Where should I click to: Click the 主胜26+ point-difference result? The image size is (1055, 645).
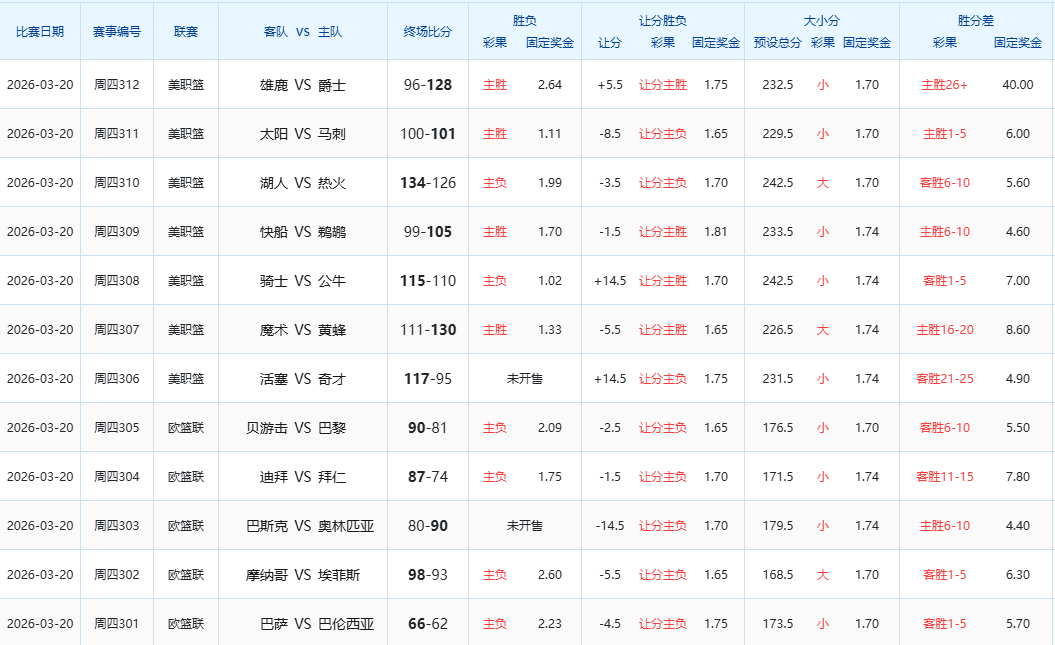pyautogui.click(x=944, y=85)
